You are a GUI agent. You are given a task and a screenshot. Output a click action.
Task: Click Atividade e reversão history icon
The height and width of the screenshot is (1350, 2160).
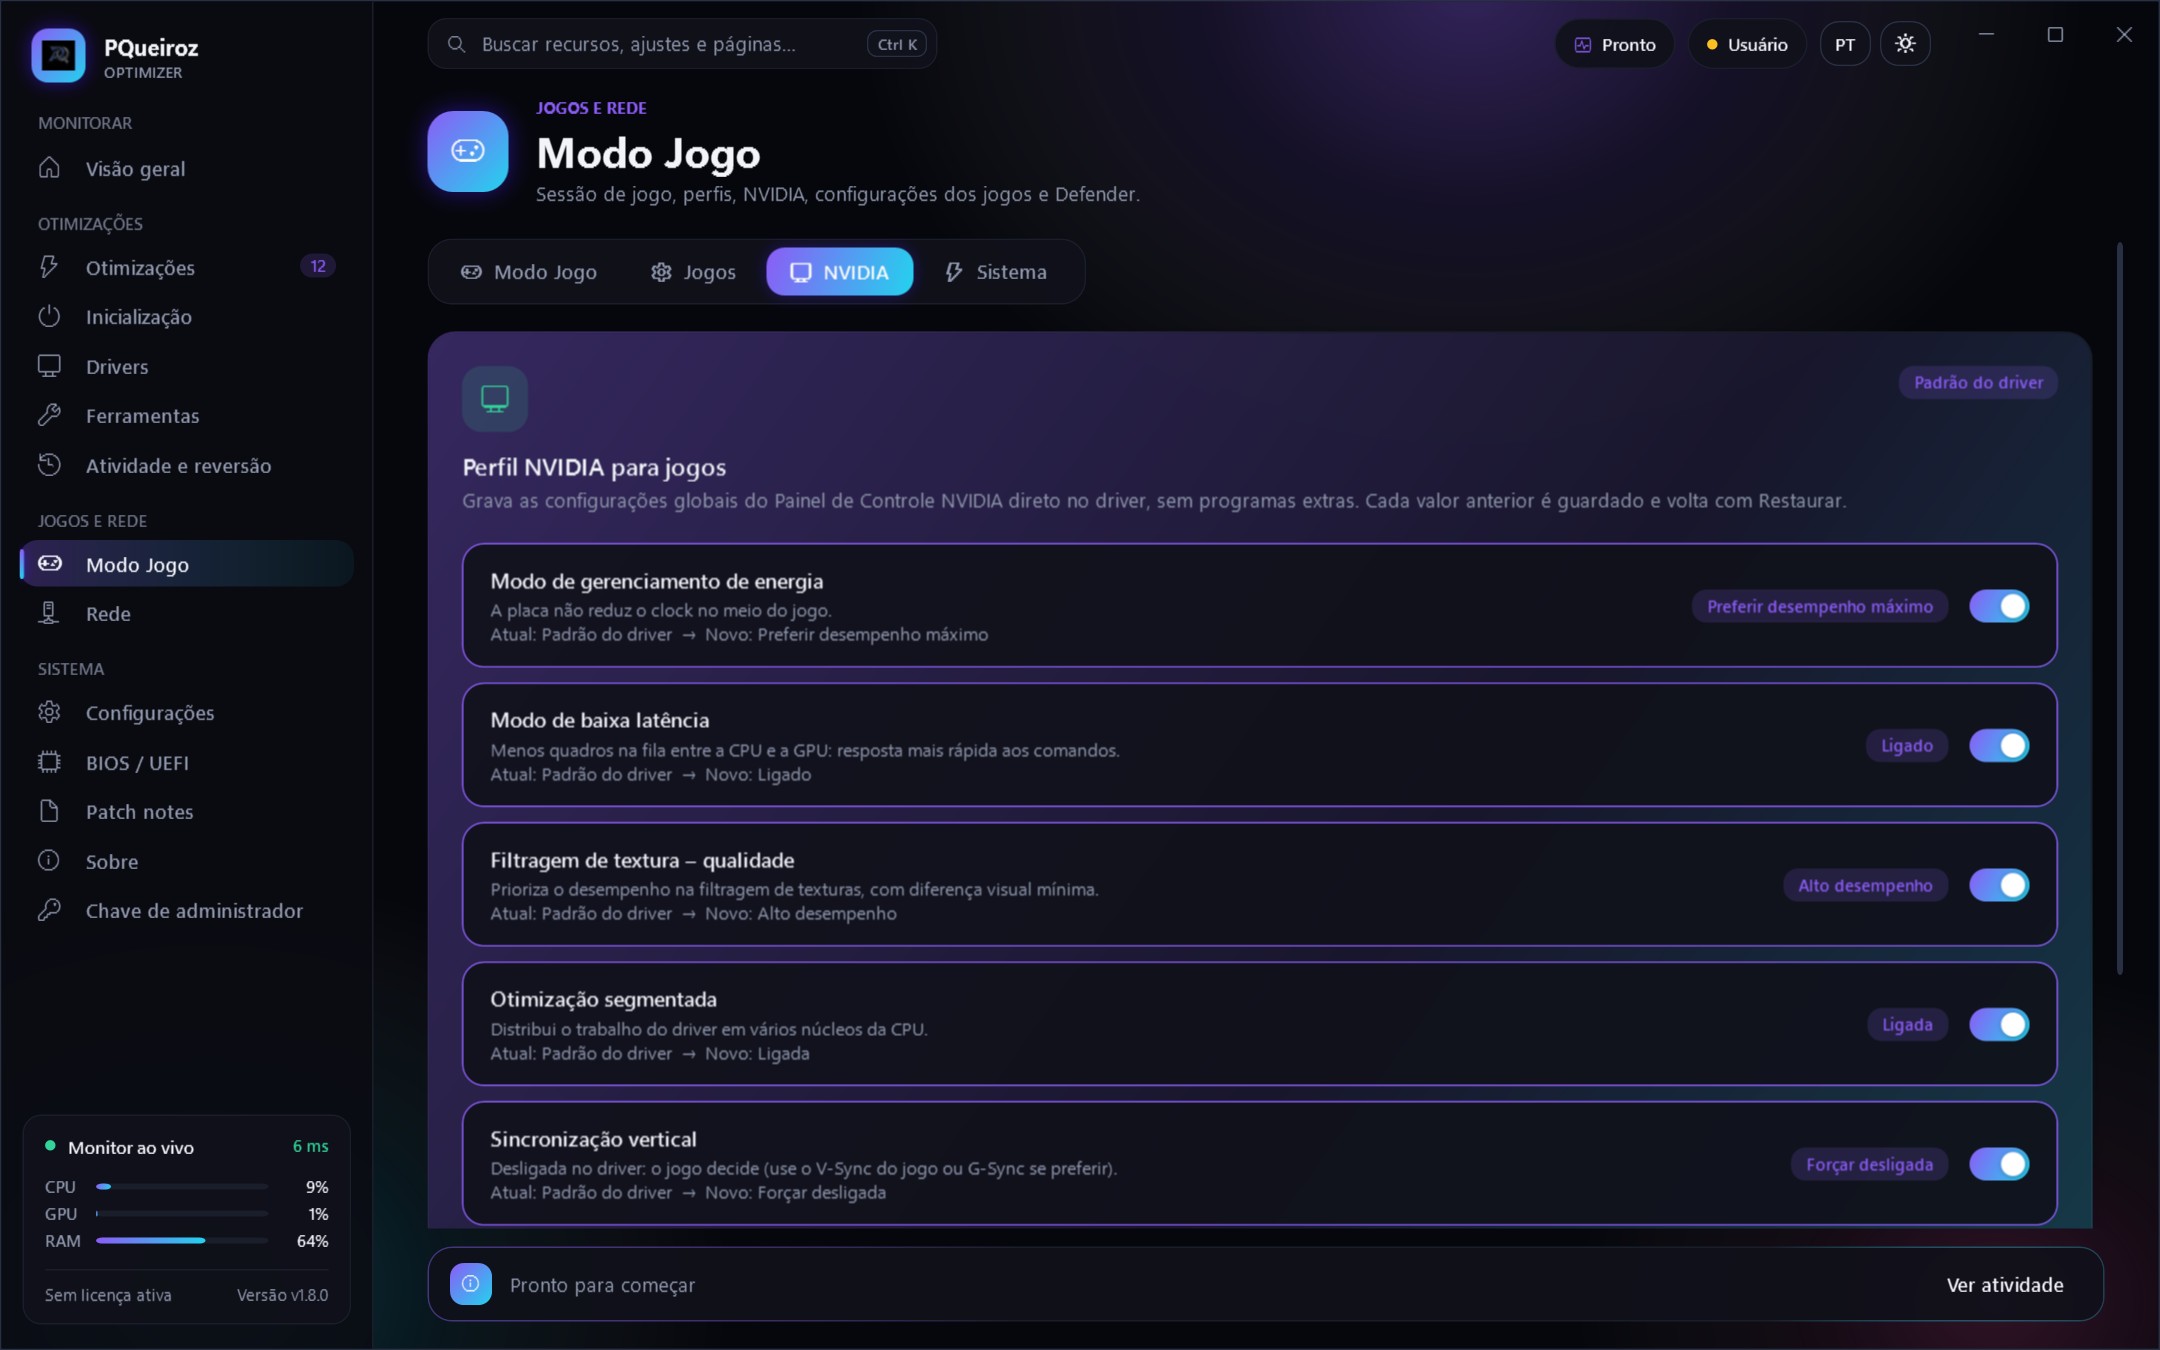pos(49,465)
